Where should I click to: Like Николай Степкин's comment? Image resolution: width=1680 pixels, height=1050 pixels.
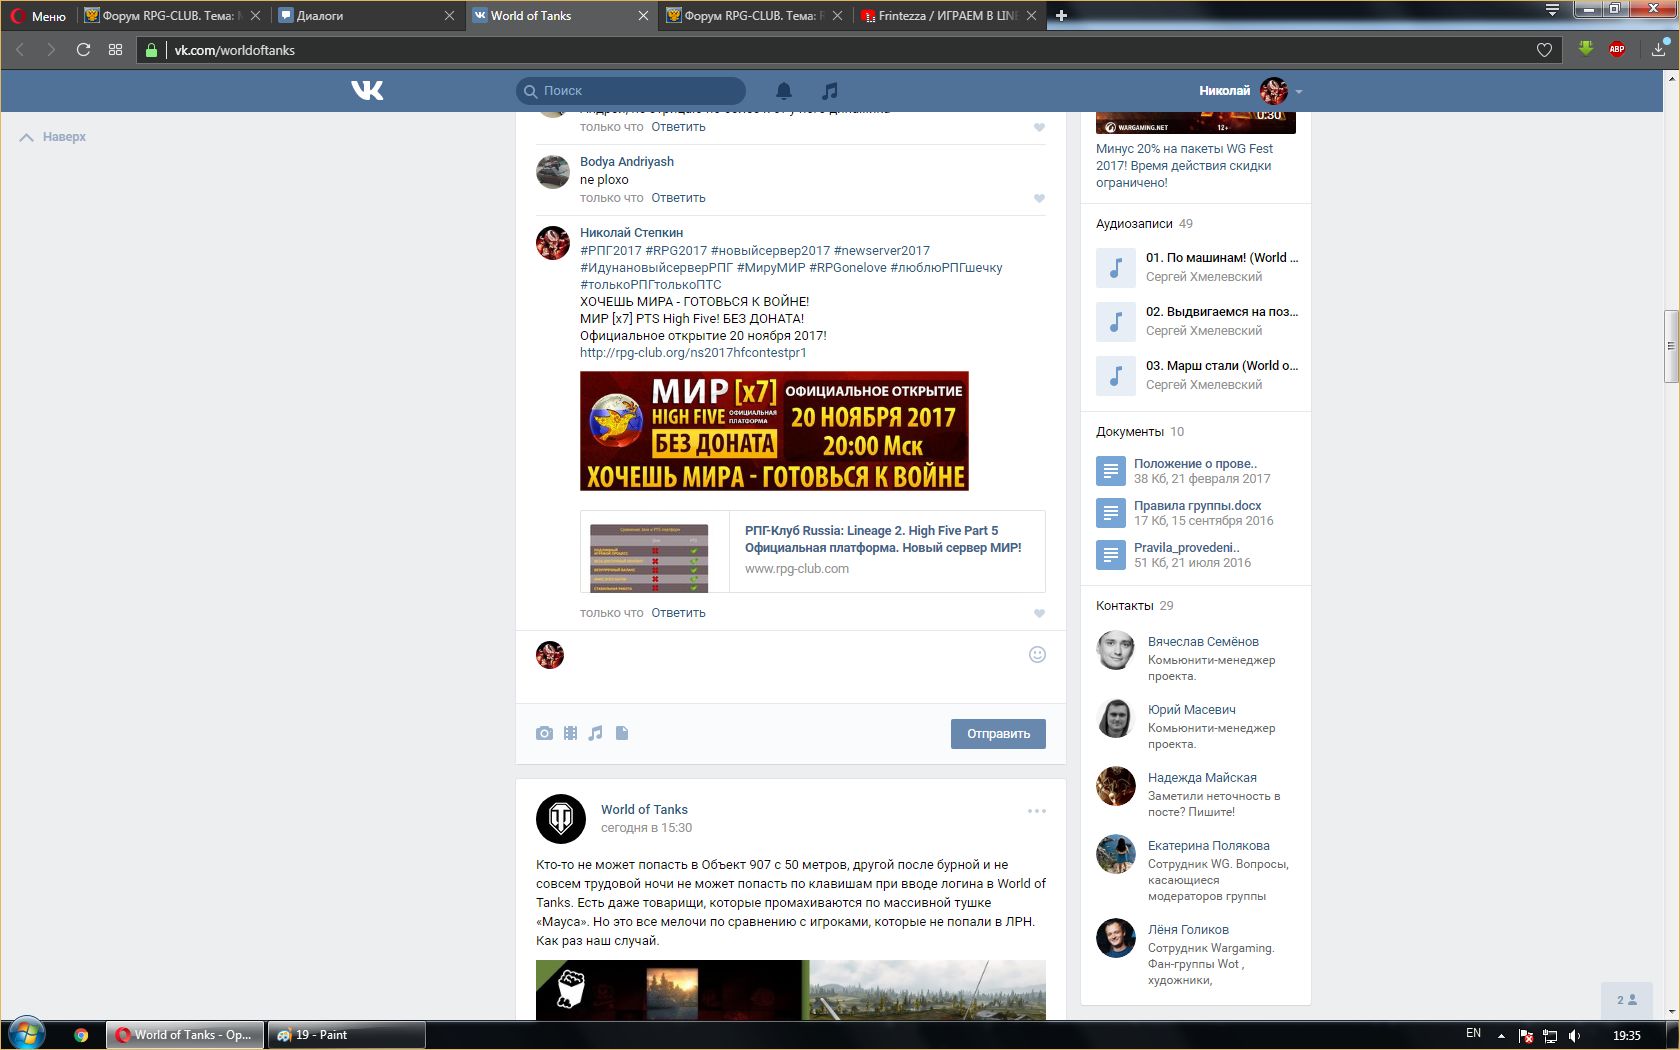(x=1039, y=613)
